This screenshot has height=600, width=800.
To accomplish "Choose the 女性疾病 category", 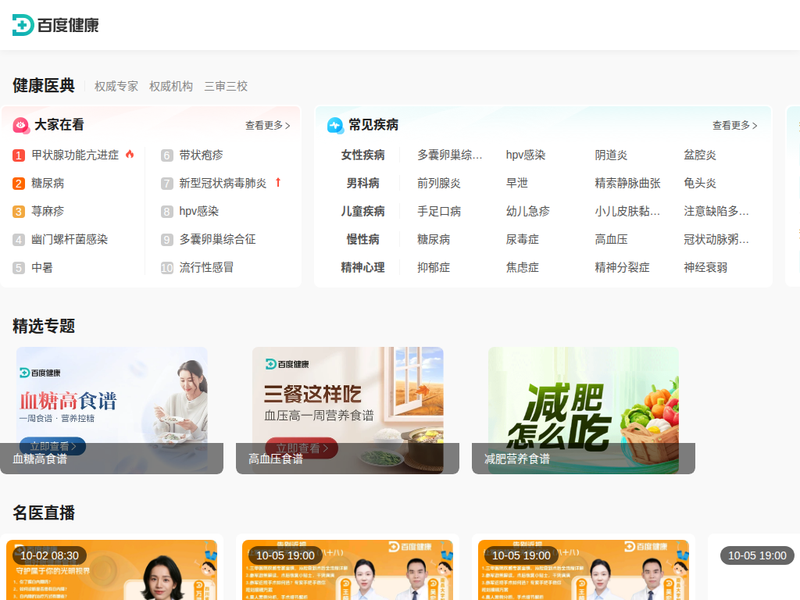I will (x=363, y=155).
